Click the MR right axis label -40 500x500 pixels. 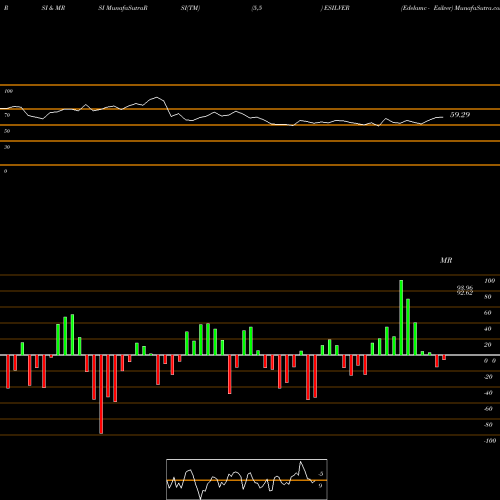pos(488,393)
